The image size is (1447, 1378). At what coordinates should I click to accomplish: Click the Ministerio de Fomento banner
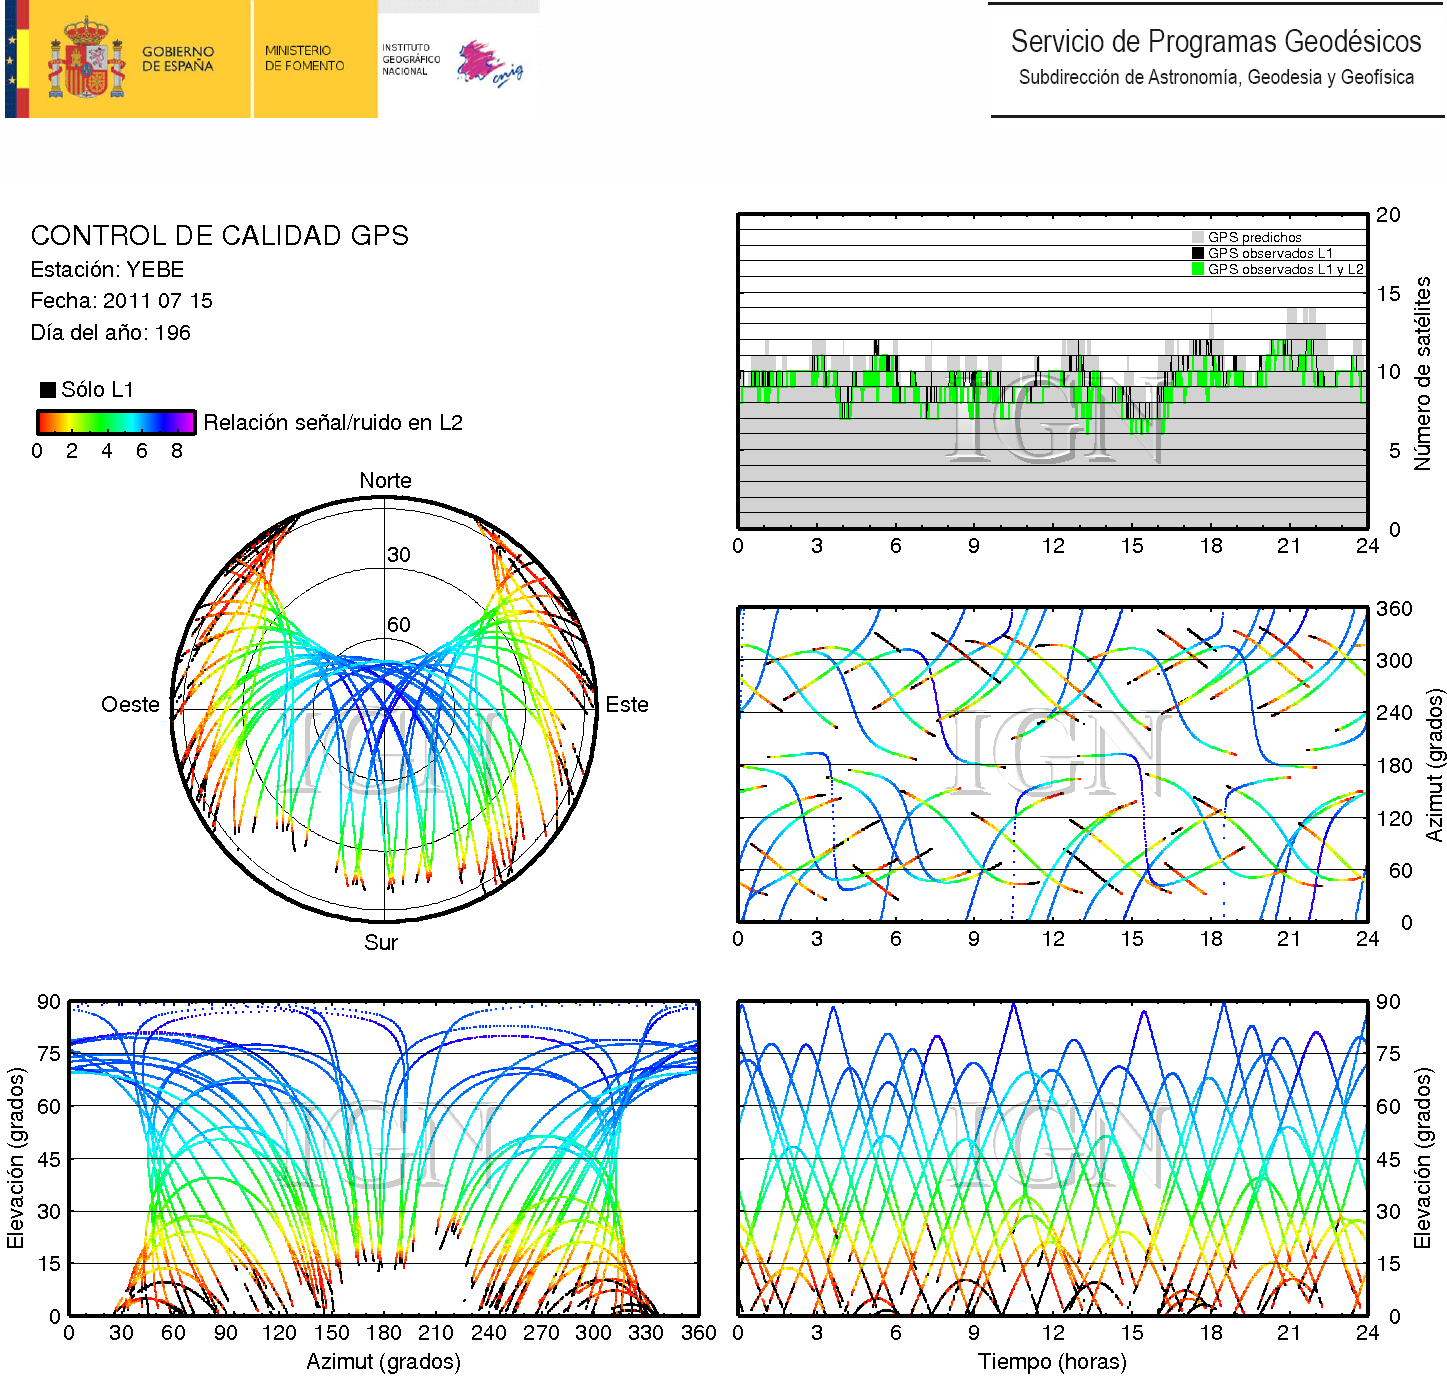click(x=304, y=58)
